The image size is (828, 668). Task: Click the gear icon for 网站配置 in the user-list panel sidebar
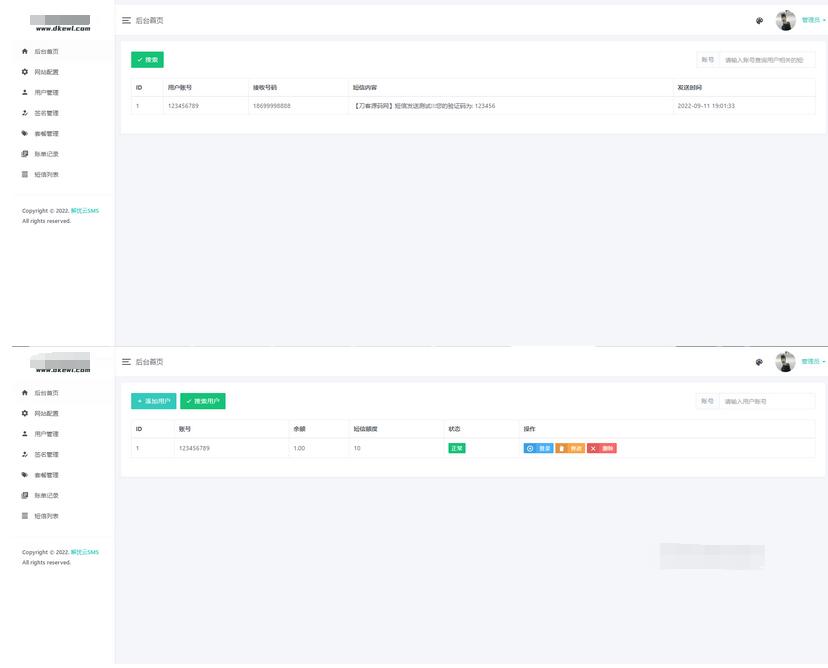[x=25, y=413]
